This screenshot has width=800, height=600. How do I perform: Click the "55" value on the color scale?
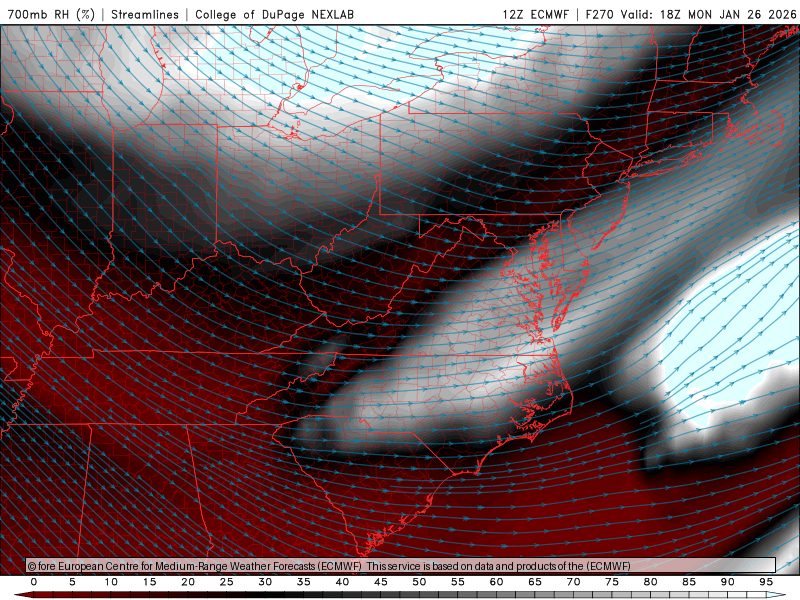point(458,582)
